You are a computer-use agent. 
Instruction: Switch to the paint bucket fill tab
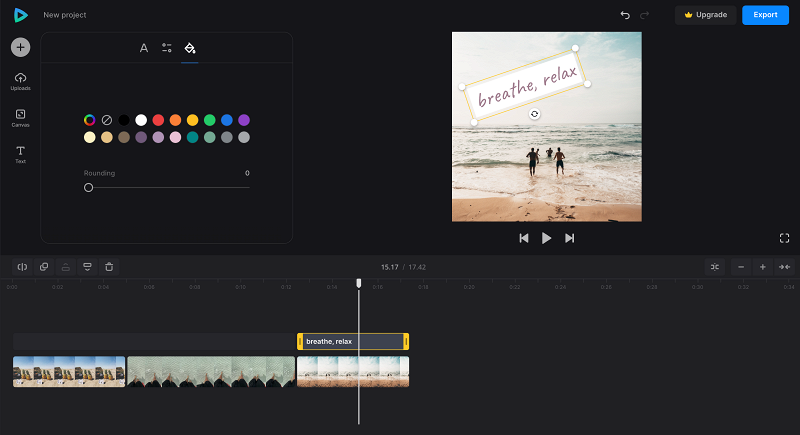click(x=190, y=48)
